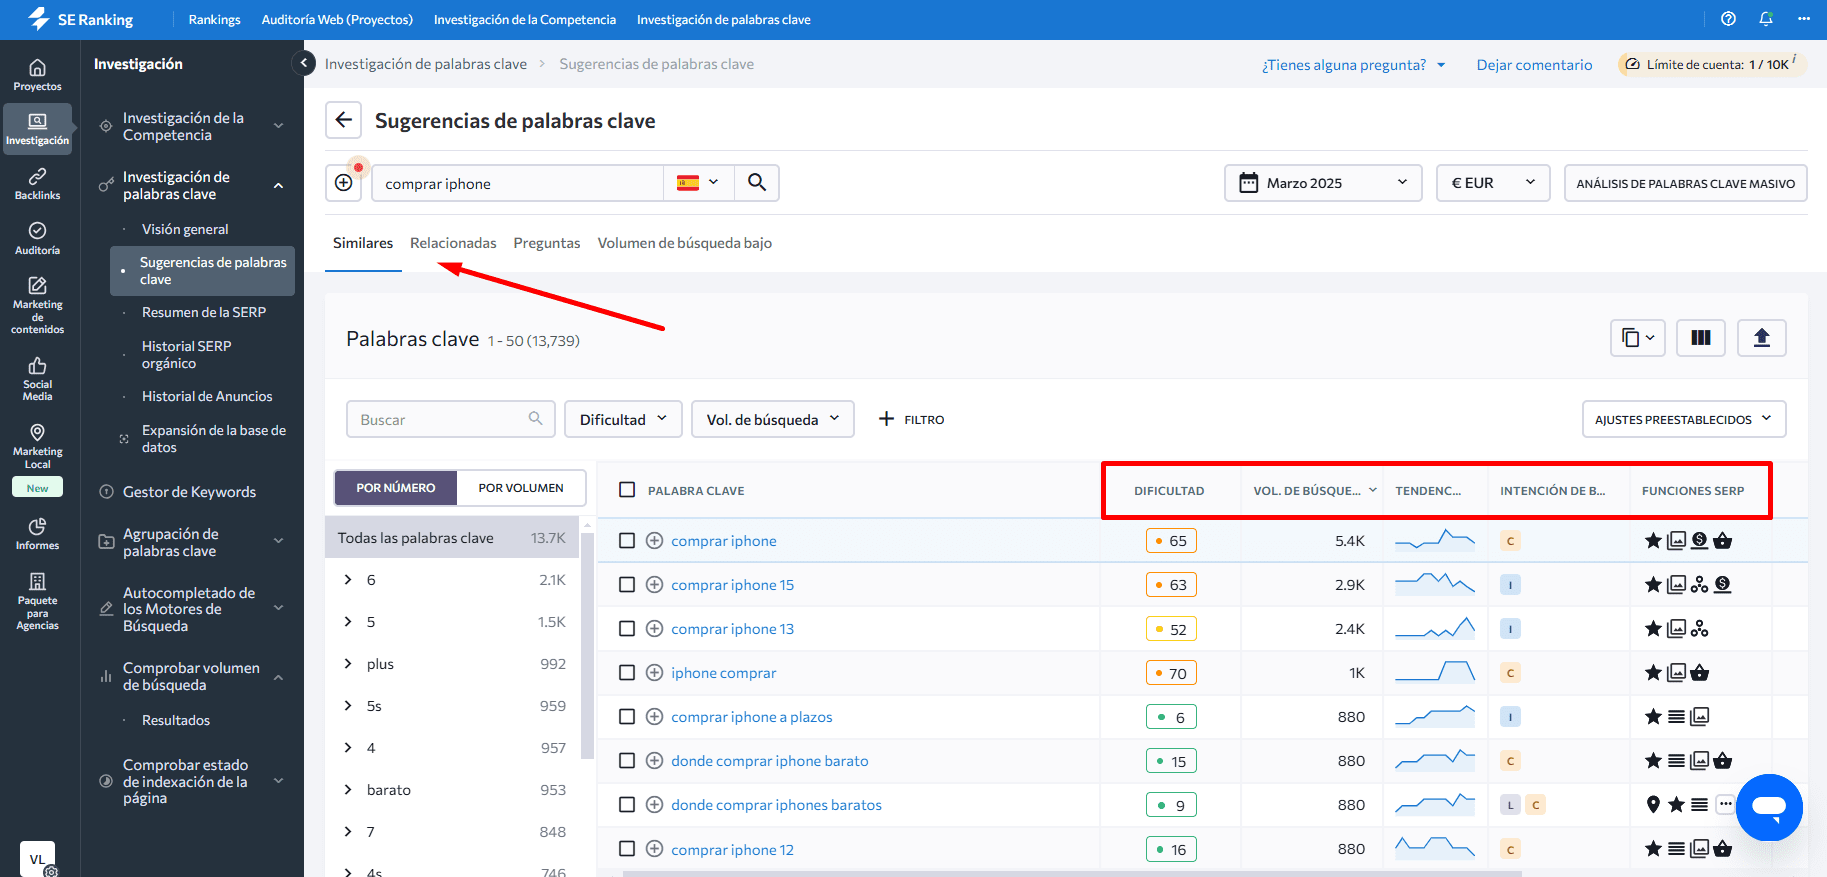Open Auditoría Web (Proyectos) in top navigation
Screen dimensions: 1827x877
(x=337, y=19)
